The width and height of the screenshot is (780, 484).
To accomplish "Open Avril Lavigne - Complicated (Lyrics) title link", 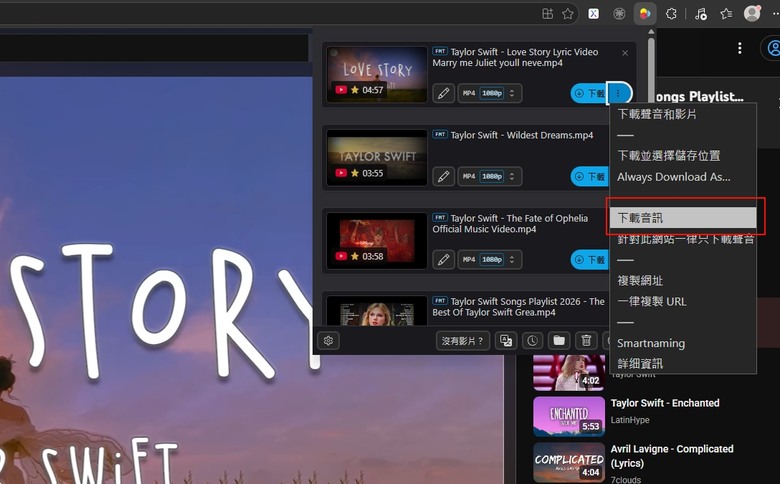I will click(672, 456).
